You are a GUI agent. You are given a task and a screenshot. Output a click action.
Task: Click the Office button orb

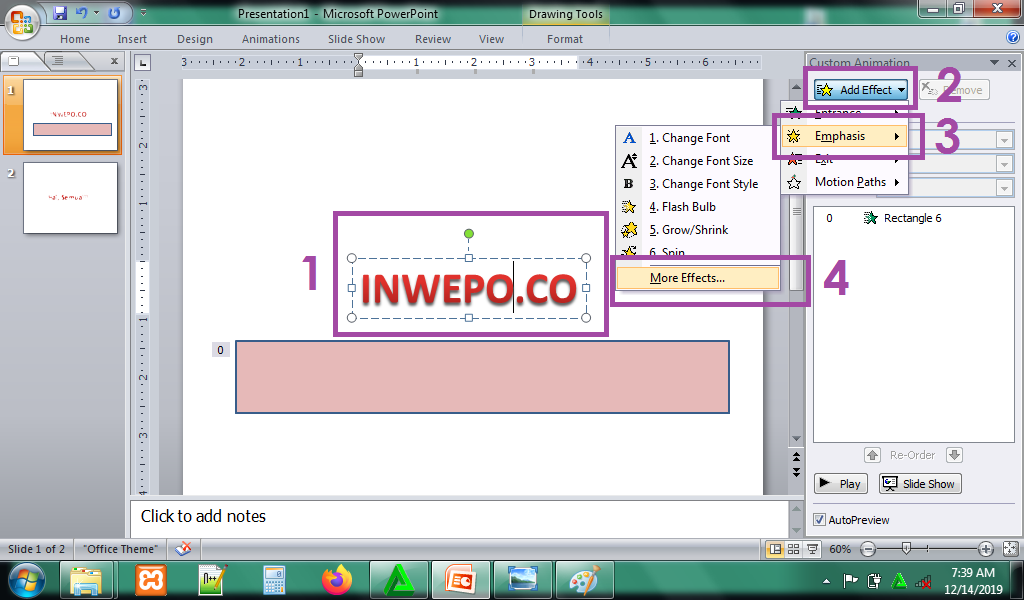click(22, 22)
